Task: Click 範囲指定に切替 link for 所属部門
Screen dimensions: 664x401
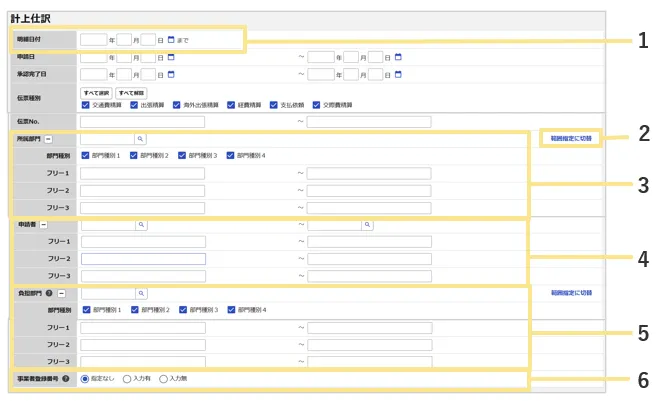Action: click(x=570, y=138)
